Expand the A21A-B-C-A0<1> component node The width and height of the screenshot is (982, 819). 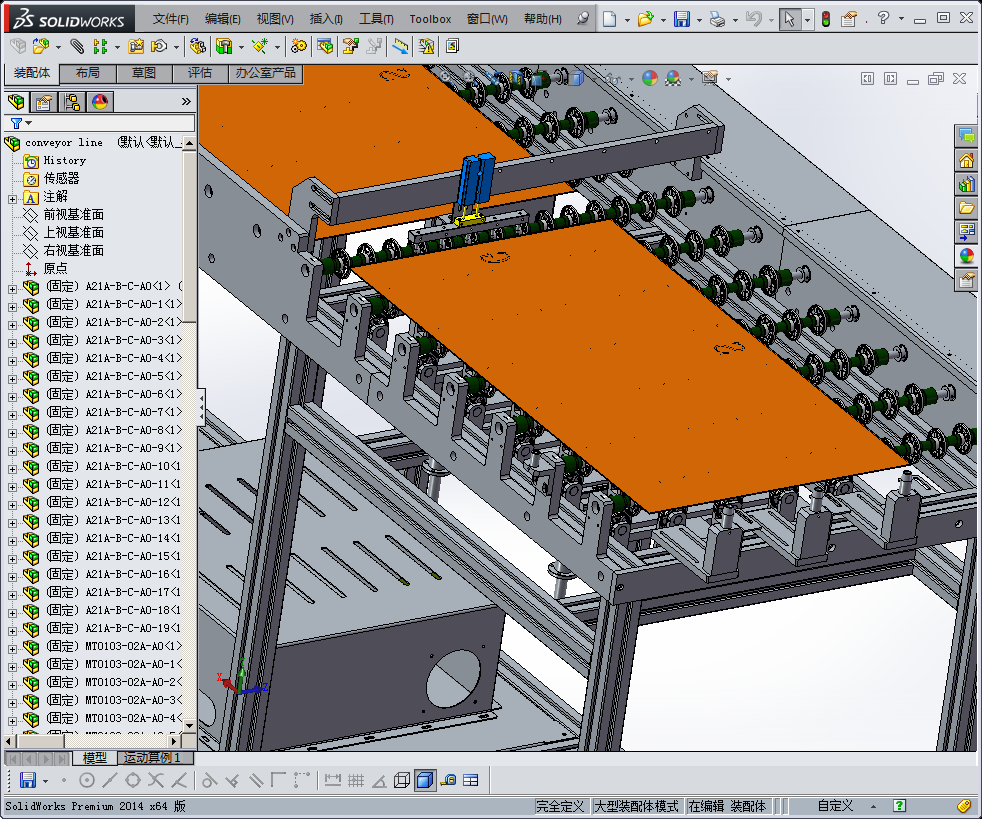click(x=12, y=287)
